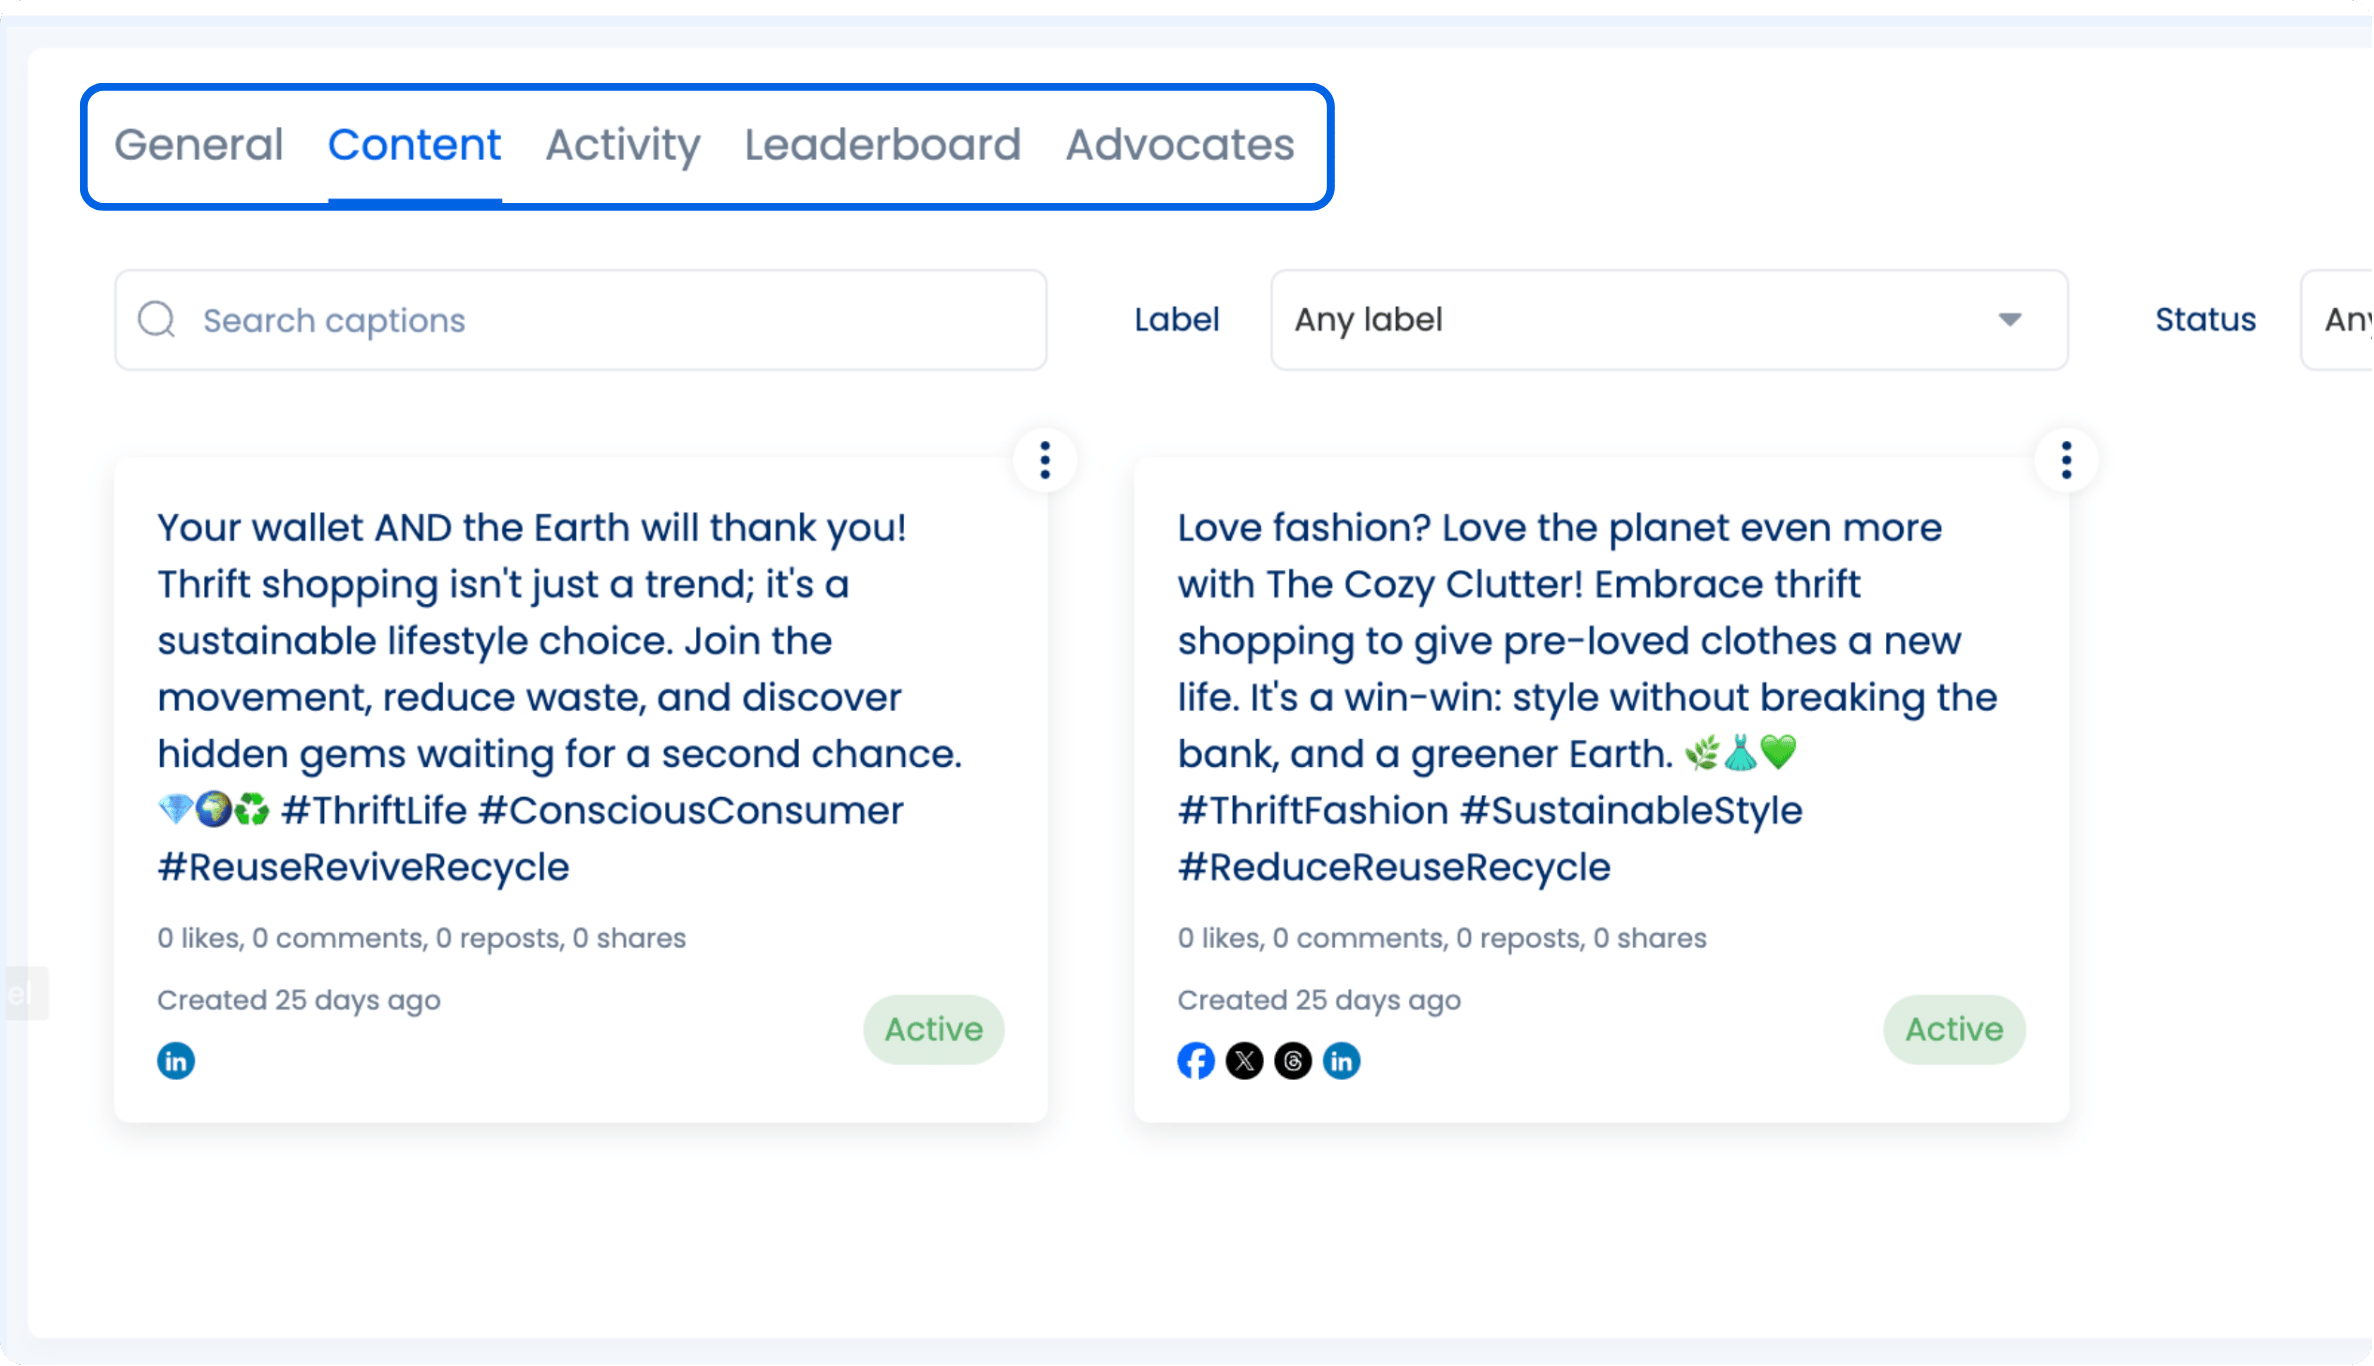Screen dimensions: 2374x1366
Task: Select the LinkedIn icon on the second post
Action: [1343, 1060]
